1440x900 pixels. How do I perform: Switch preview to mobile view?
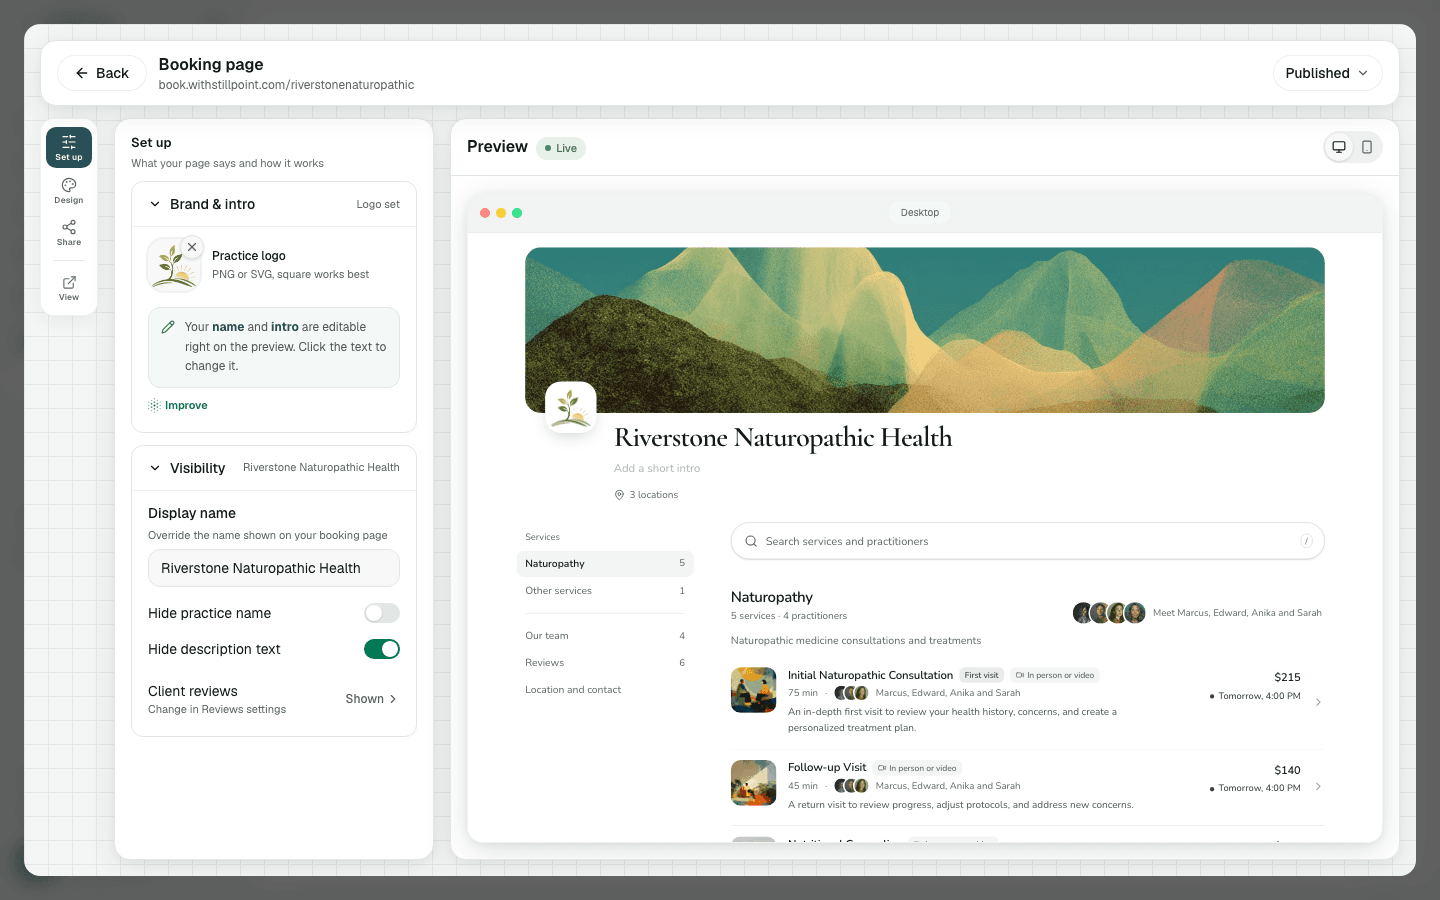point(1367,147)
